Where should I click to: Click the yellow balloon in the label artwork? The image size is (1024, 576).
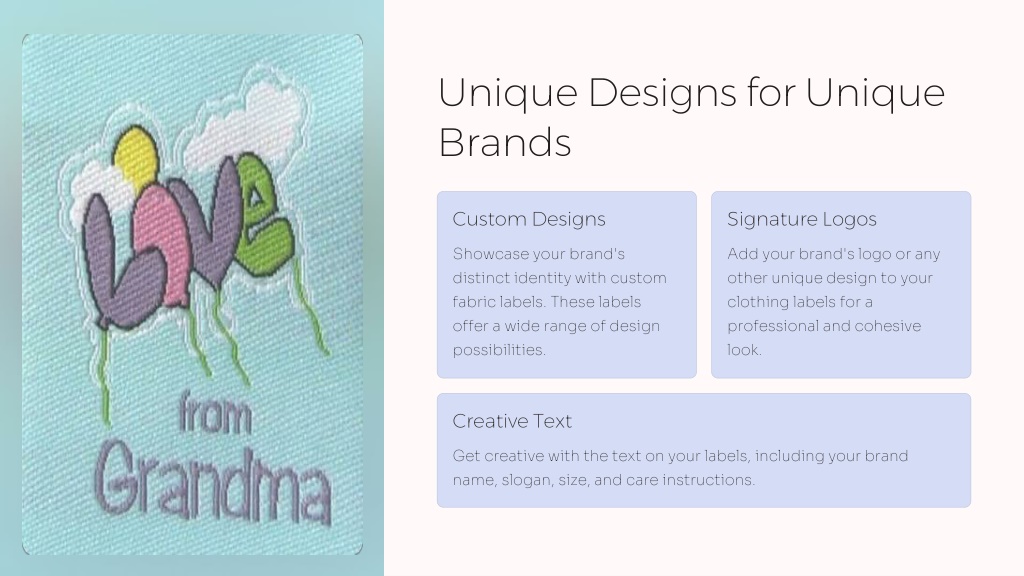135,157
